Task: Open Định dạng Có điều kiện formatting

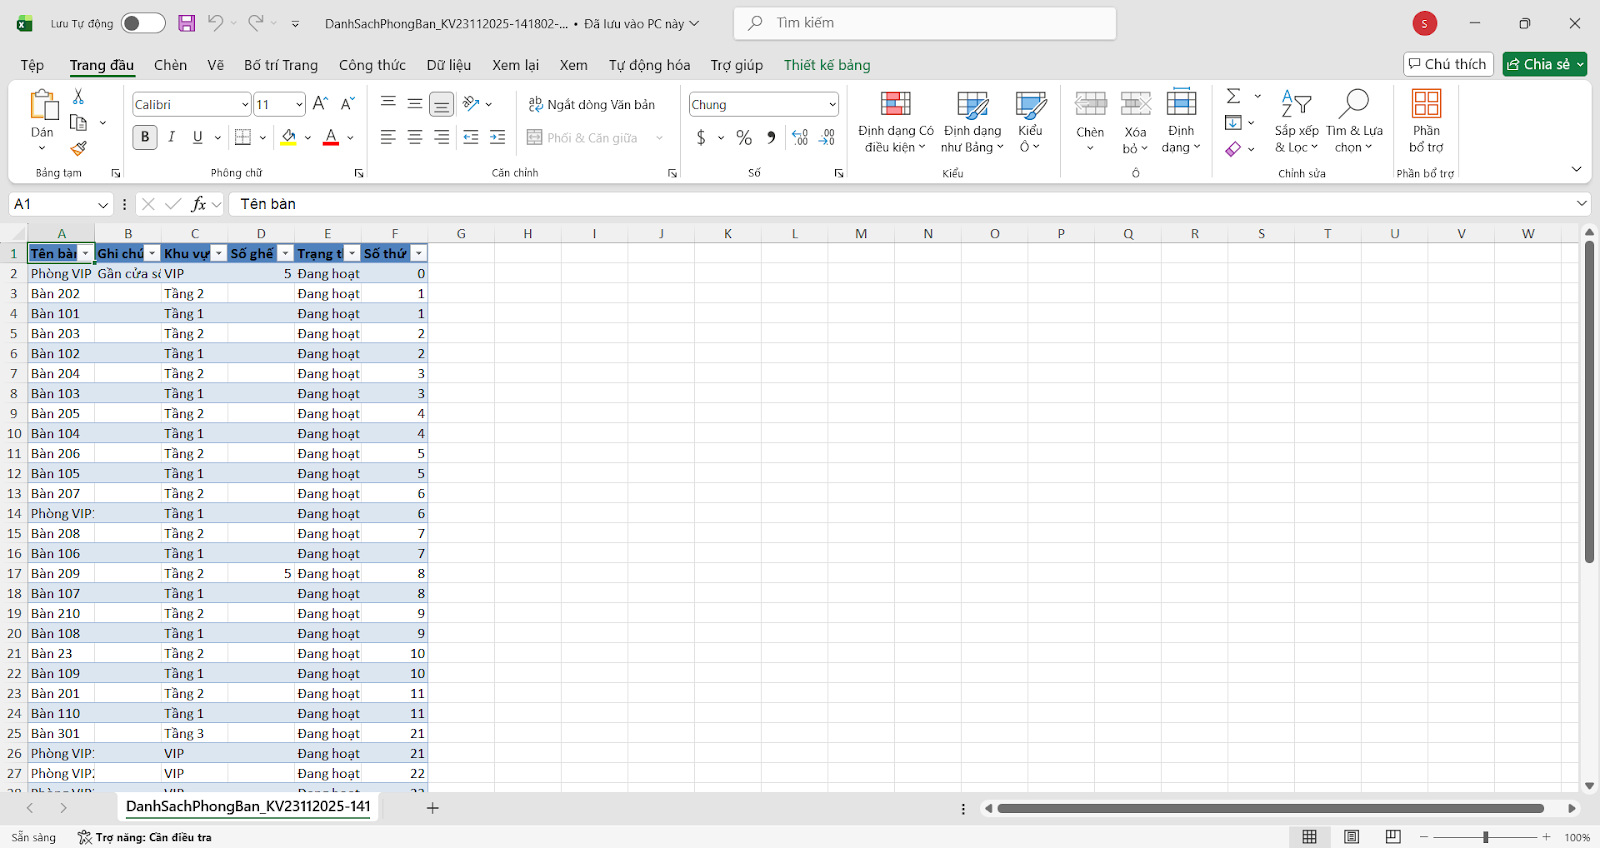Action: coord(895,122)
